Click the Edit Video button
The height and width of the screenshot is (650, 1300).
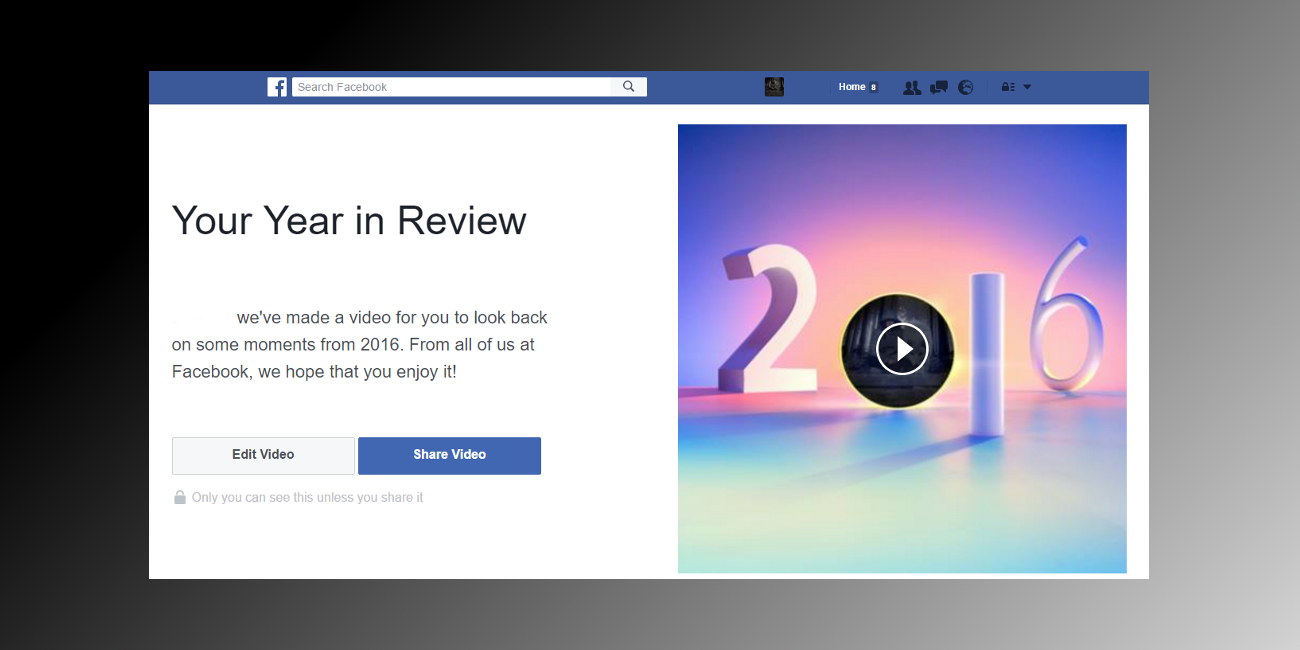coord(263,455)
